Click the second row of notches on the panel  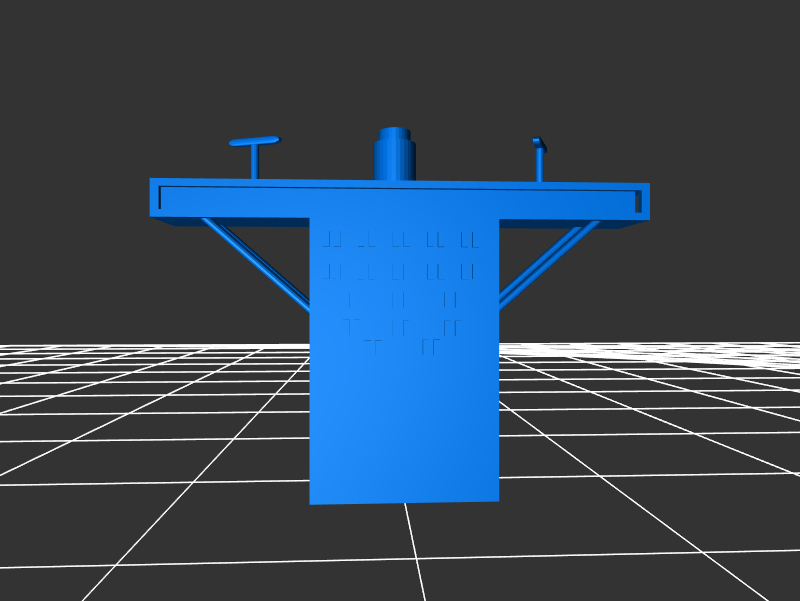400,270
